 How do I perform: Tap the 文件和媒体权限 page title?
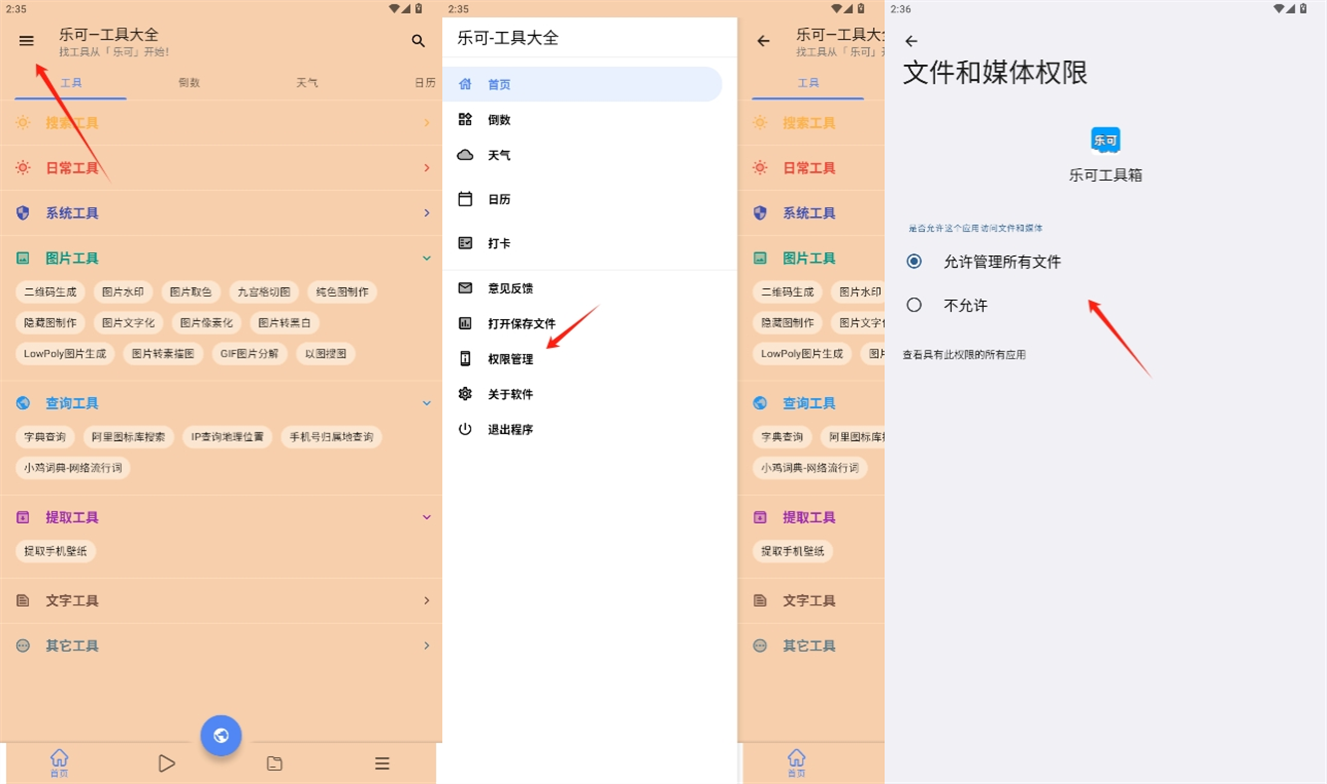tap(995, 72)
